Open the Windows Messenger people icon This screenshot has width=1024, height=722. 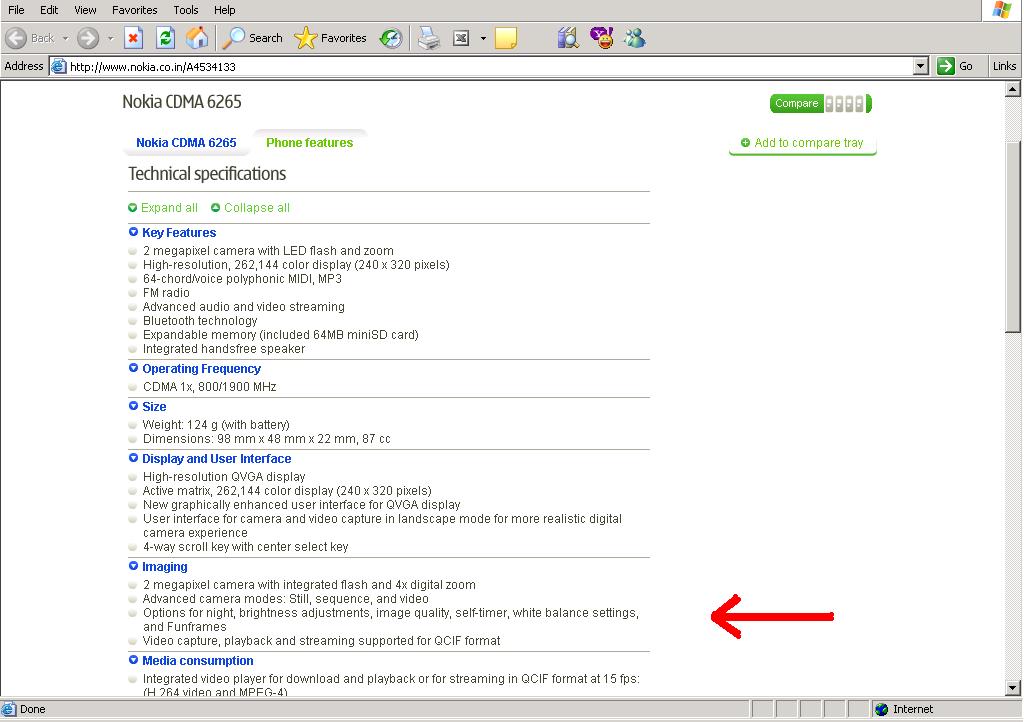click(x=634, y=38)
